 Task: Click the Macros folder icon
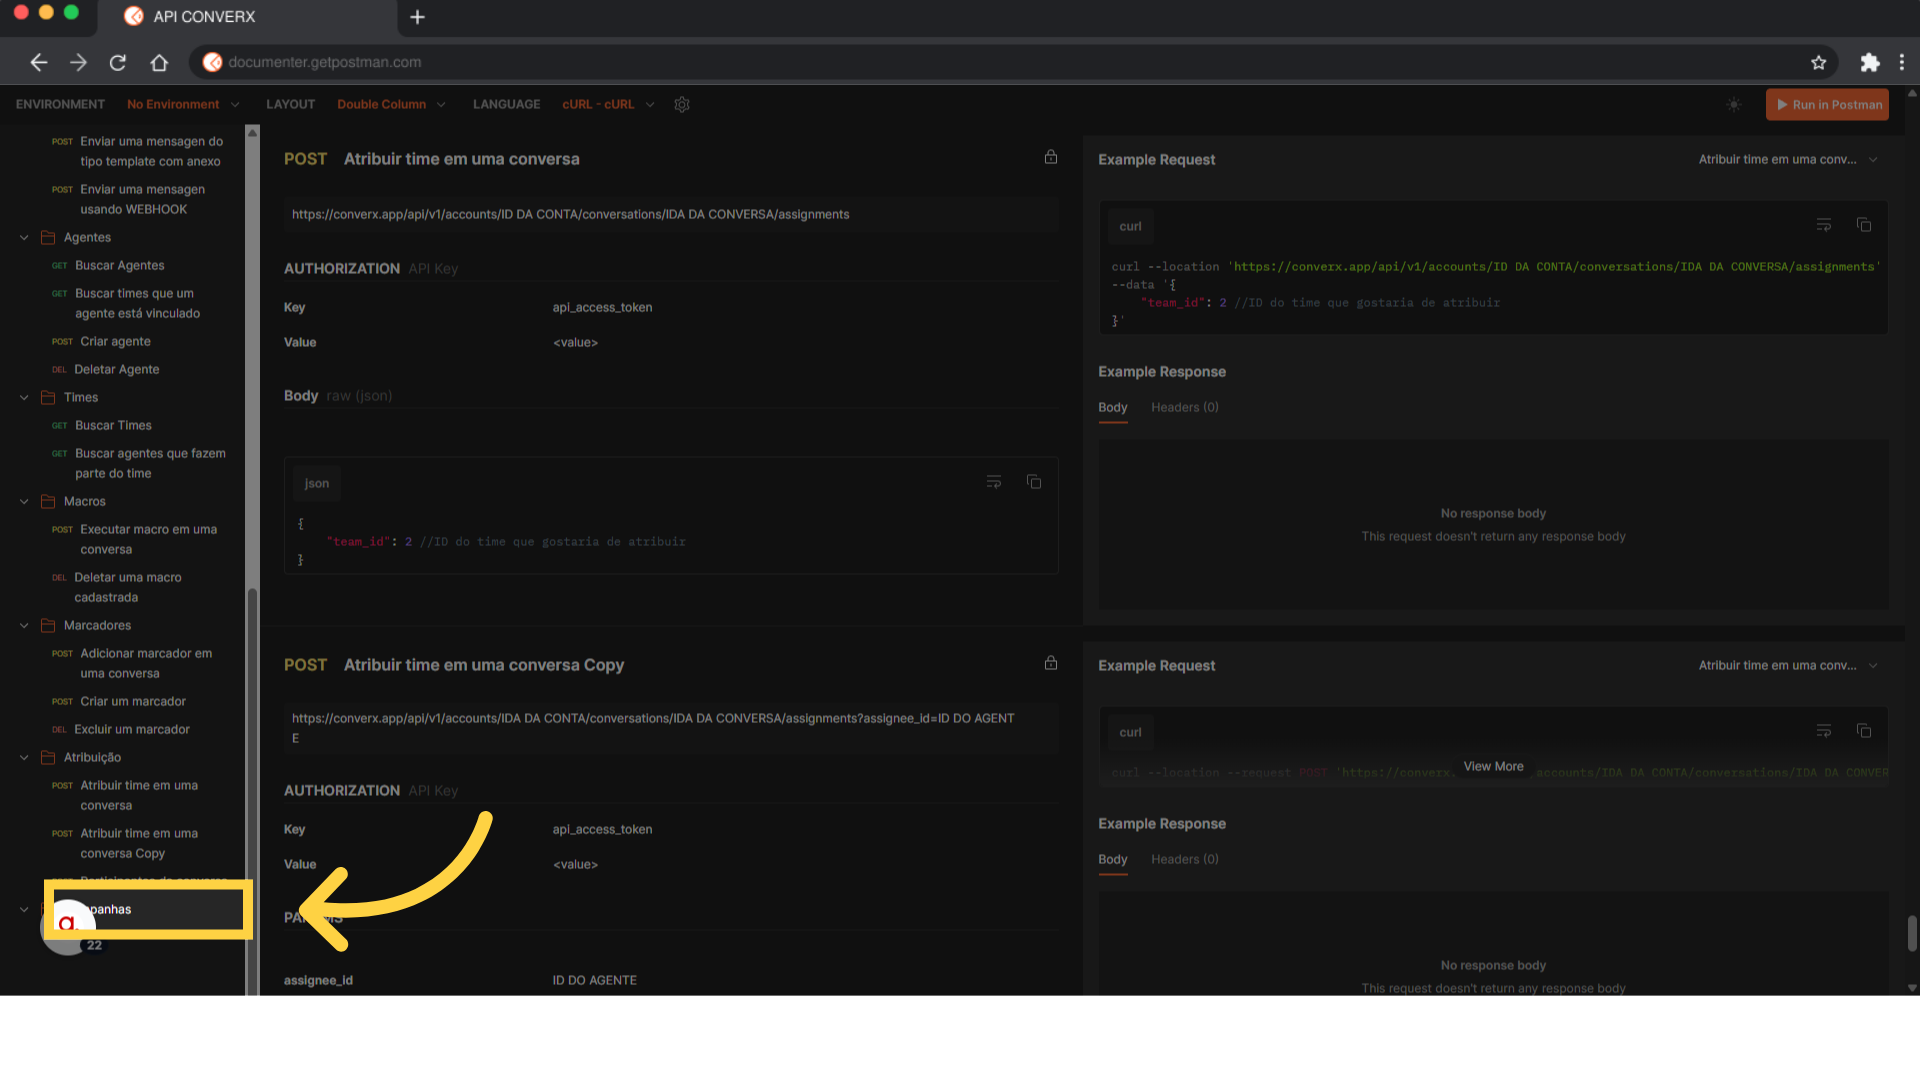coord(47,501)
